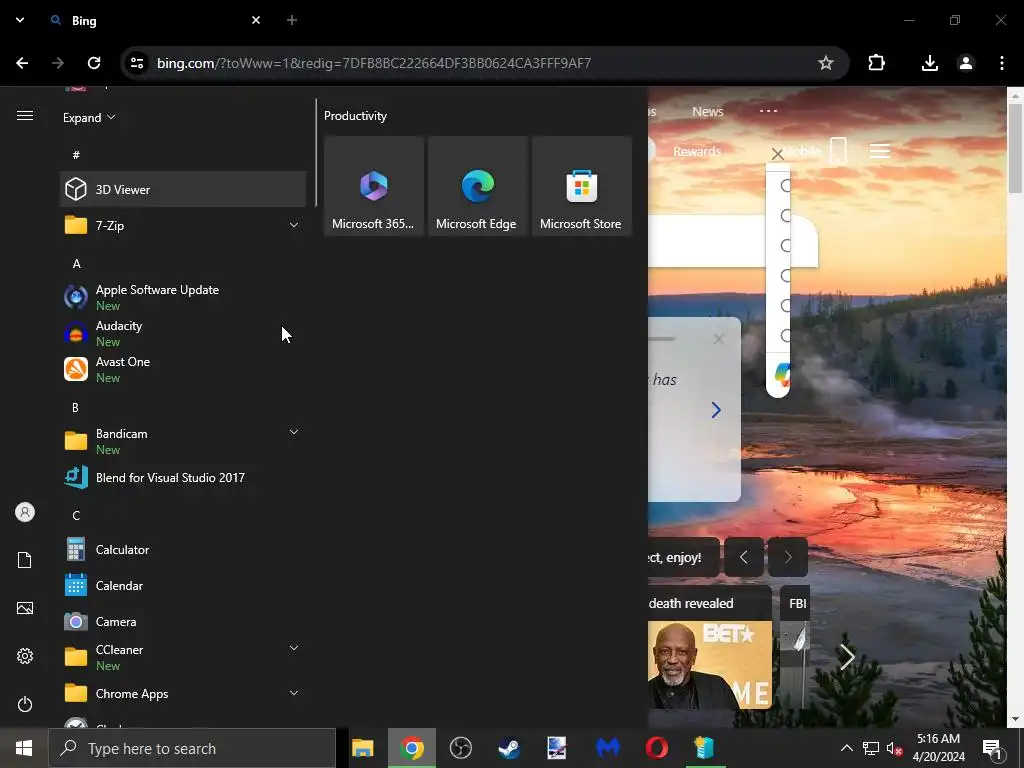1024x768 pixels.
Task: Jump to letter B in app list
Action: pos(75,408)
